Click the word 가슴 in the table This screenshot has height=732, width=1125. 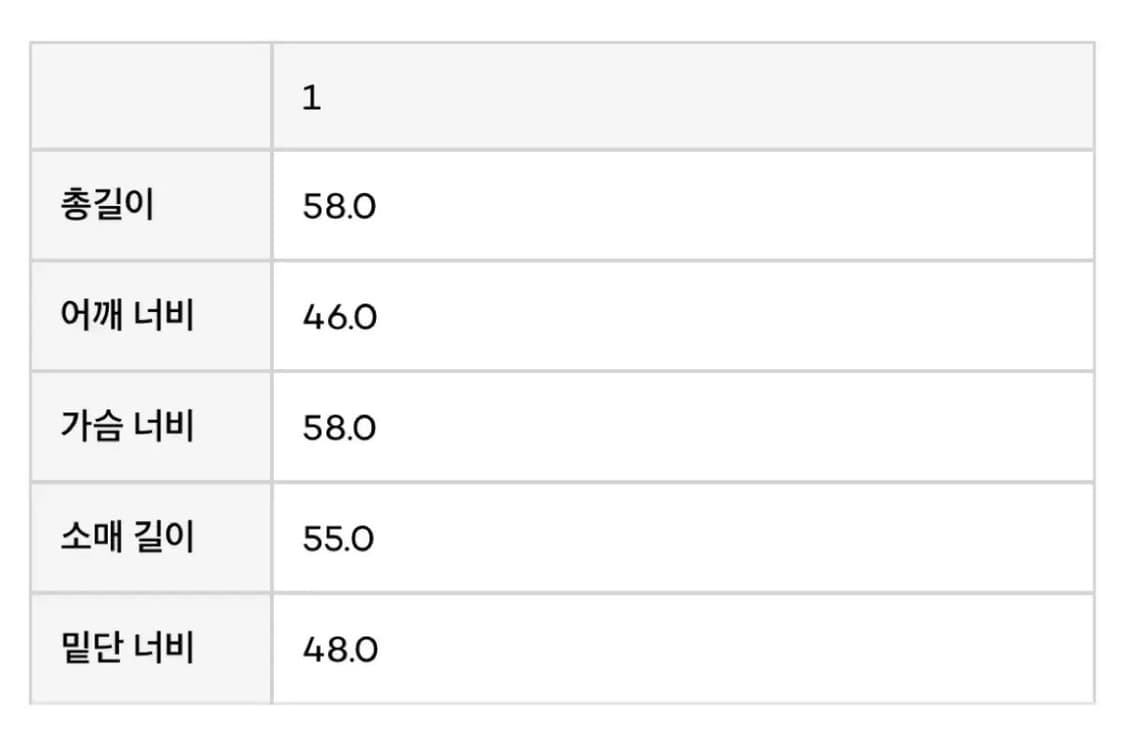pos(91,427)
